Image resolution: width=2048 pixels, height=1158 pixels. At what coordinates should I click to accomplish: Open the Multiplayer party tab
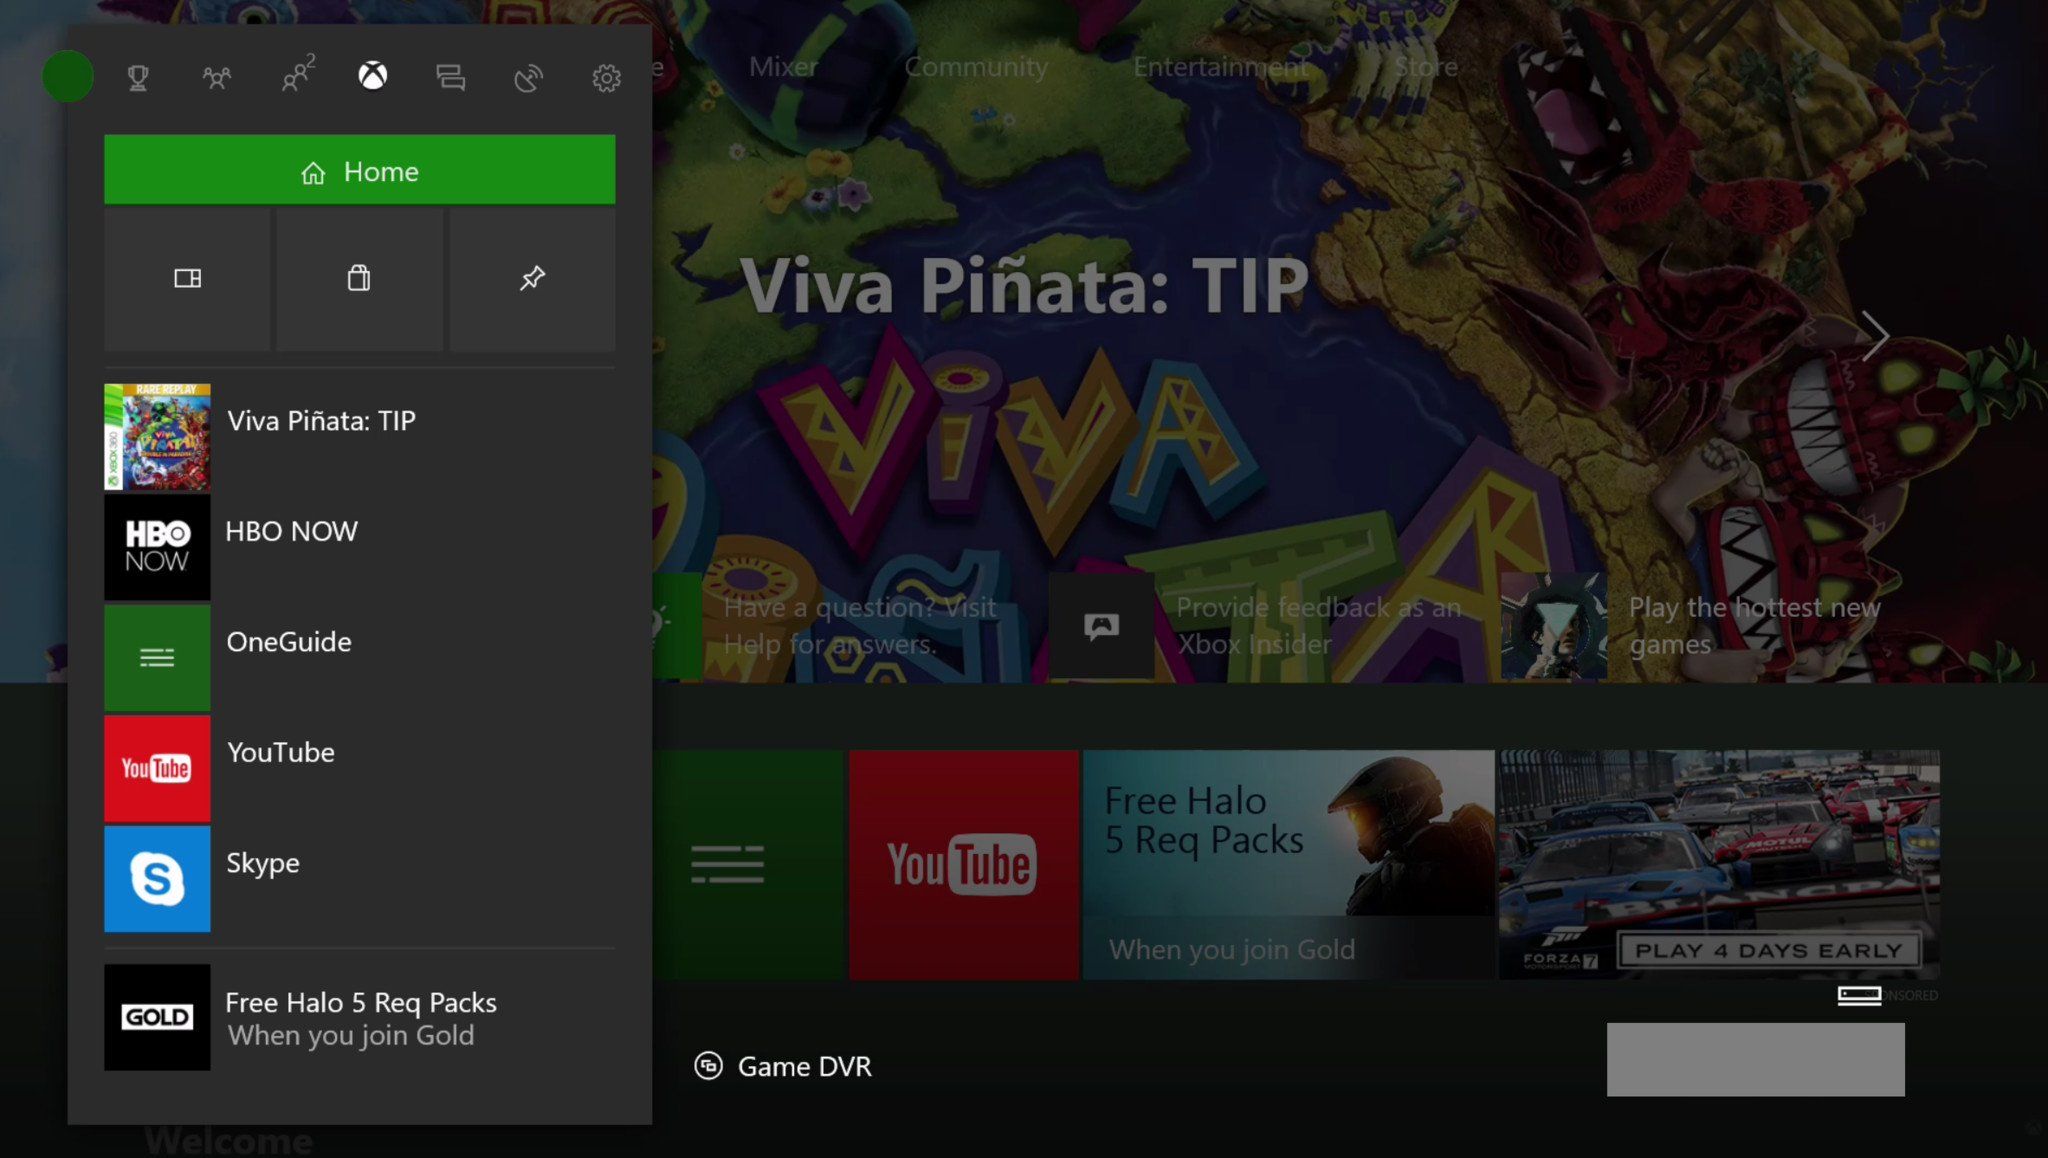tap(296, 76)
